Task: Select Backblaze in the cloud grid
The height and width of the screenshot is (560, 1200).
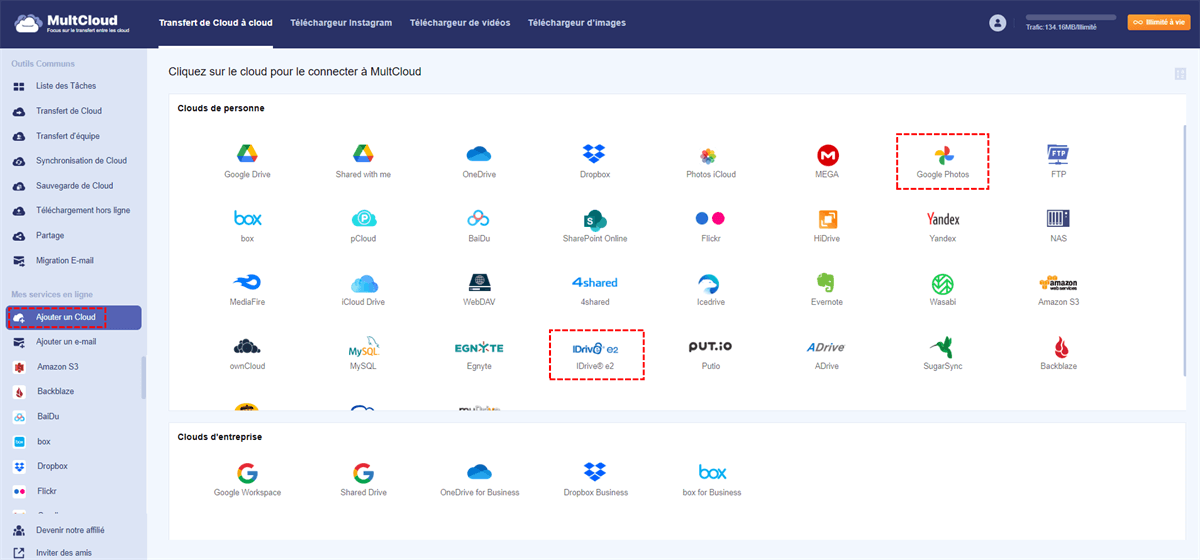Action: 1058,353
